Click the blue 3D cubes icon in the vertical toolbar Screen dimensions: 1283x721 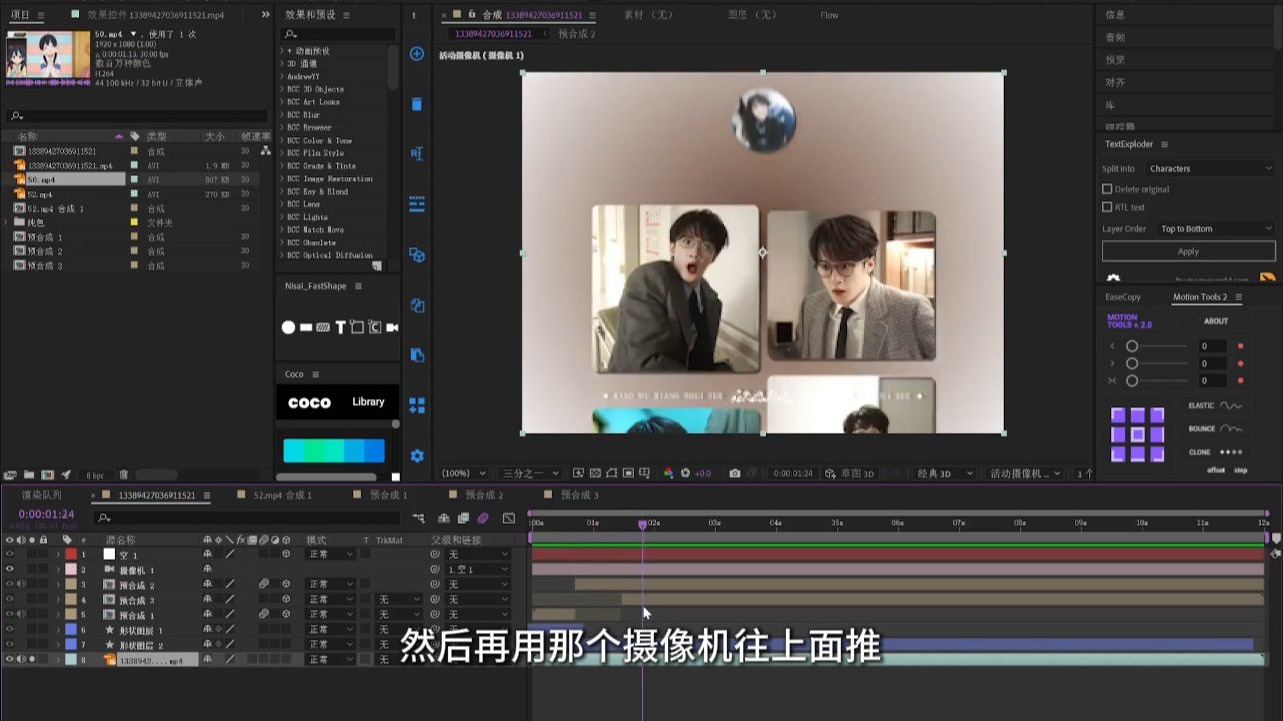pos(417,255)
